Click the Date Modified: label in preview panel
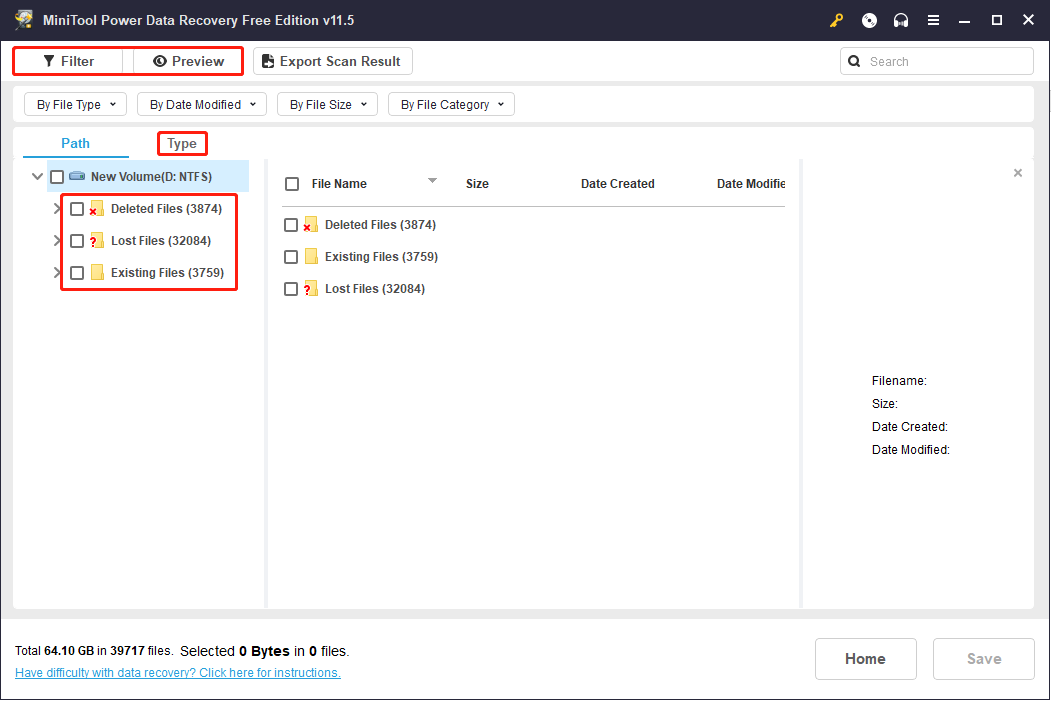 [x=910, y=449]
